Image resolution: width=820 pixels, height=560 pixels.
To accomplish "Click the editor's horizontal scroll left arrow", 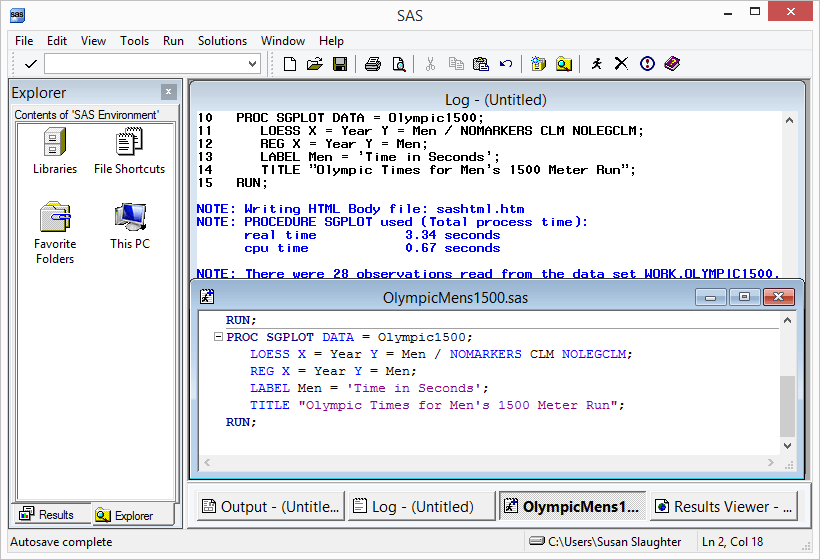I will coord(207,462).
